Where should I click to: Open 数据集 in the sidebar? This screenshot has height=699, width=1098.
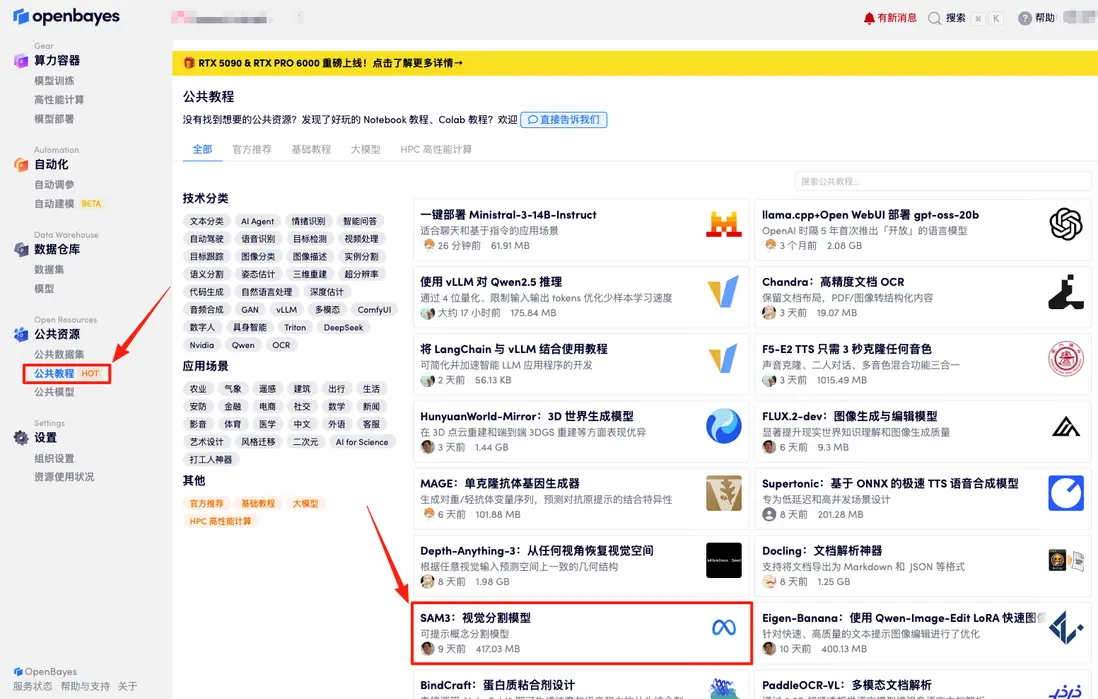coord(49,270)
